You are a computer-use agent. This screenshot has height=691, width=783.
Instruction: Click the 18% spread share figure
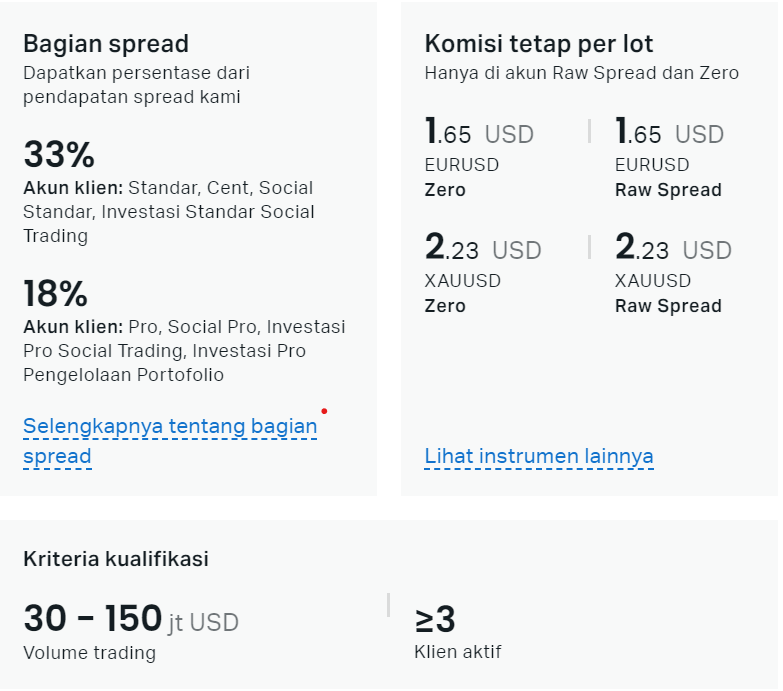[x=55, y=293]
